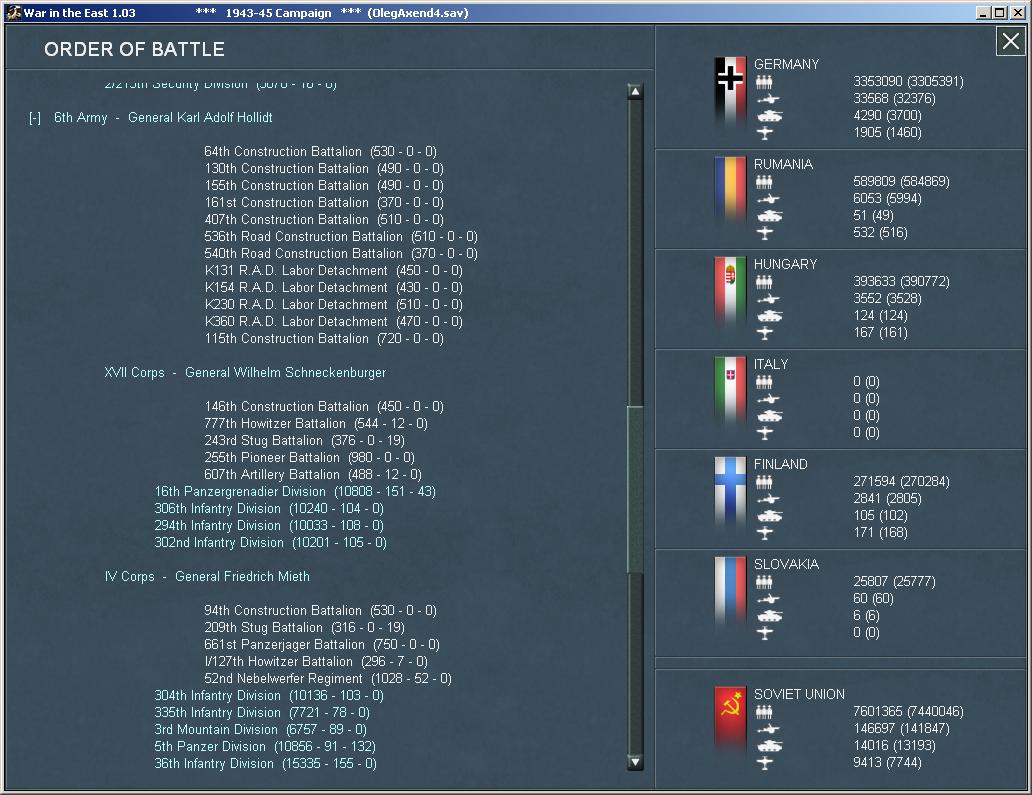Click the I/127th Howitzer Battalion row
This screenshot has width=1032, height=795.
316,662
